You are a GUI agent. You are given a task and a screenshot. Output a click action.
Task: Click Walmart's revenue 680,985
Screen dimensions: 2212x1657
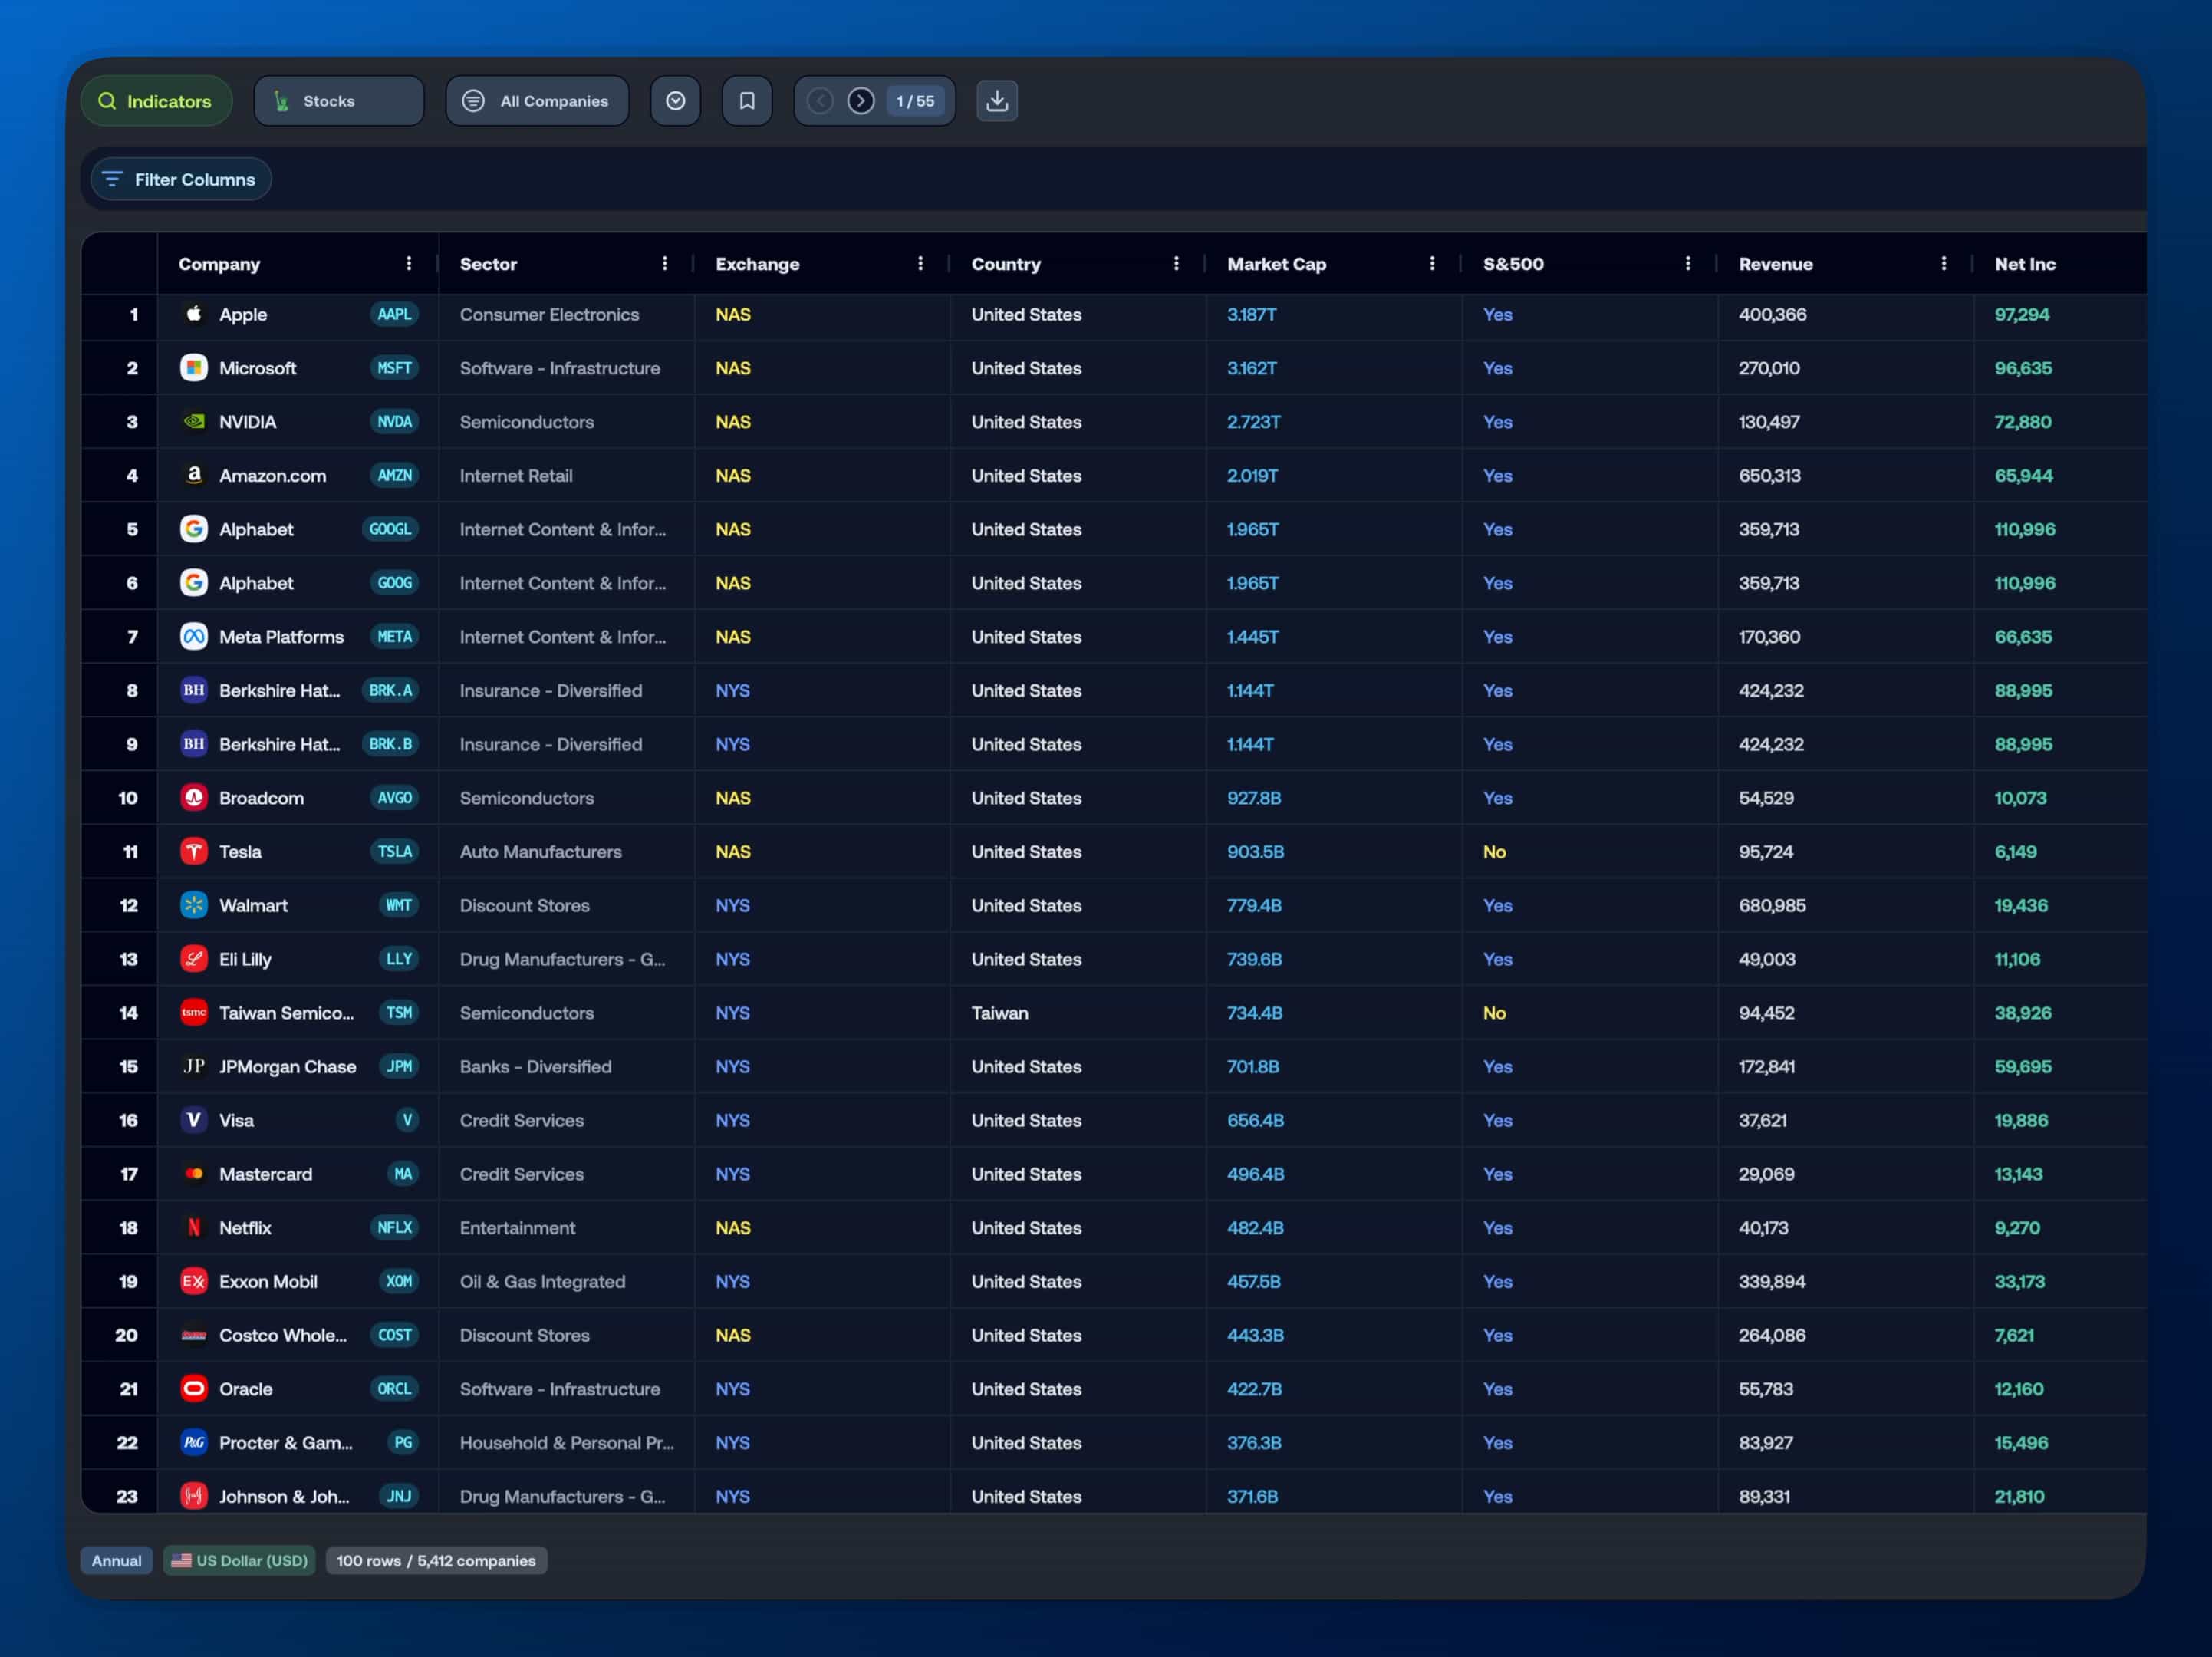[x=1772, y=905]
